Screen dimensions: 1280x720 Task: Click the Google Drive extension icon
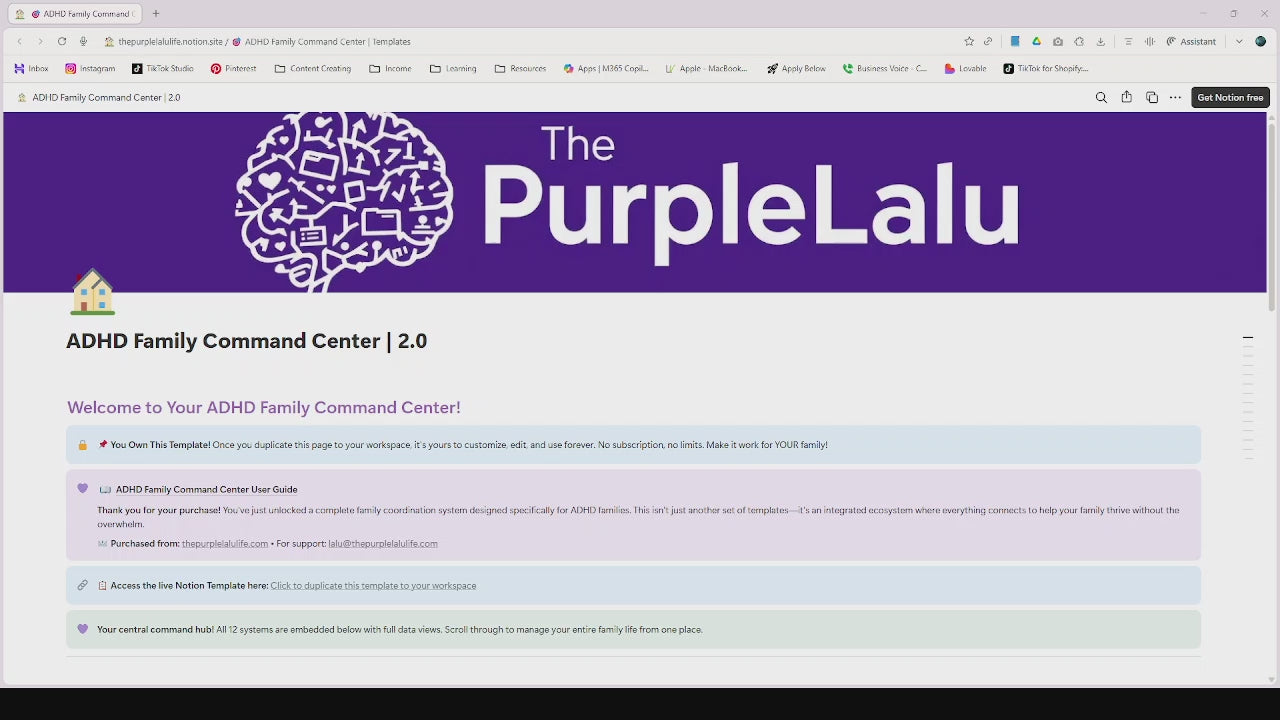1036,42
